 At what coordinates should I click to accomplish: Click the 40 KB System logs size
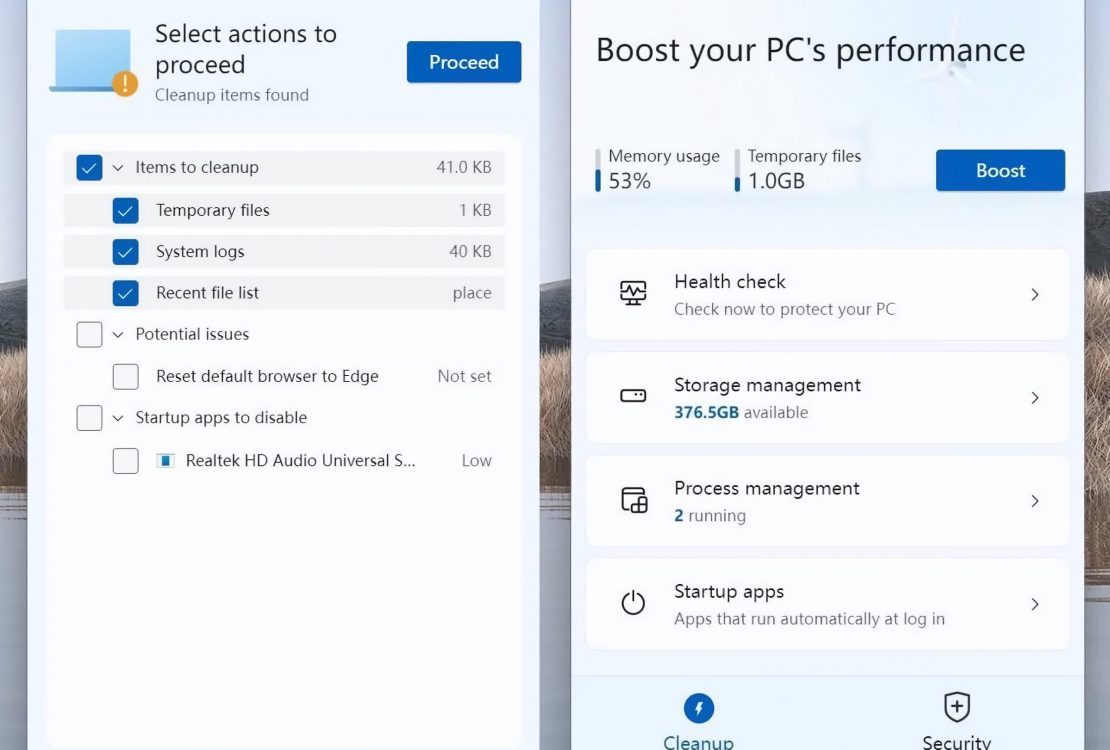pyautogui.click(x=470, y=251)
